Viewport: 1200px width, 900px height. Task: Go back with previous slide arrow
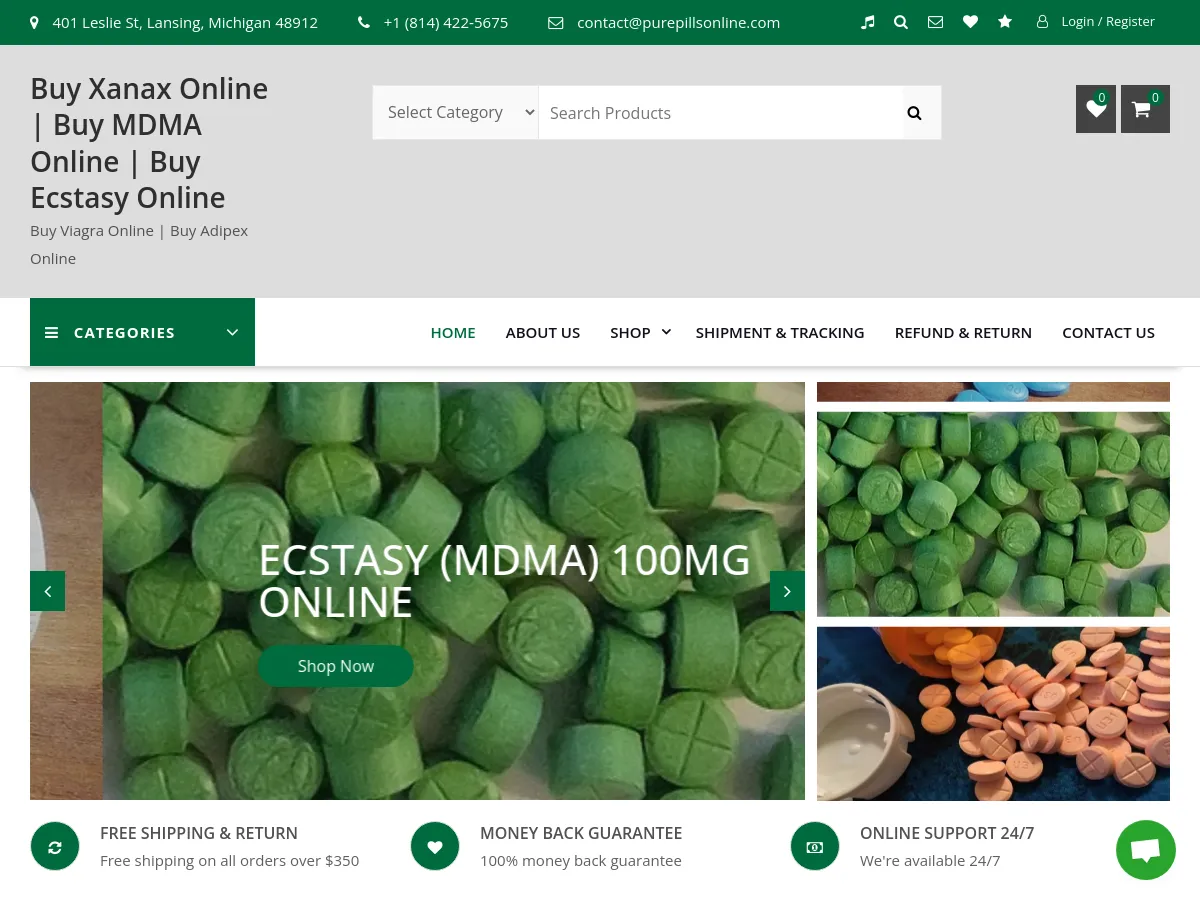click(47, 591)
